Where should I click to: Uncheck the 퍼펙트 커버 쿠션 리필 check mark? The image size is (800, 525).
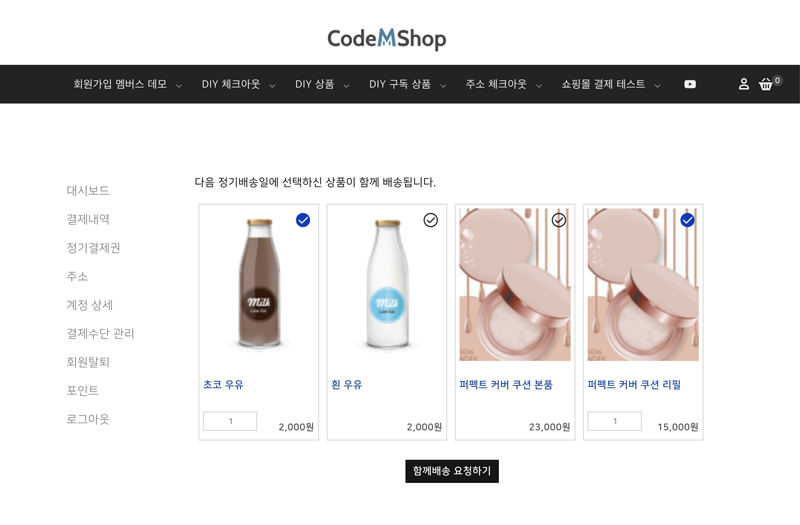click(x=687, y=220)
